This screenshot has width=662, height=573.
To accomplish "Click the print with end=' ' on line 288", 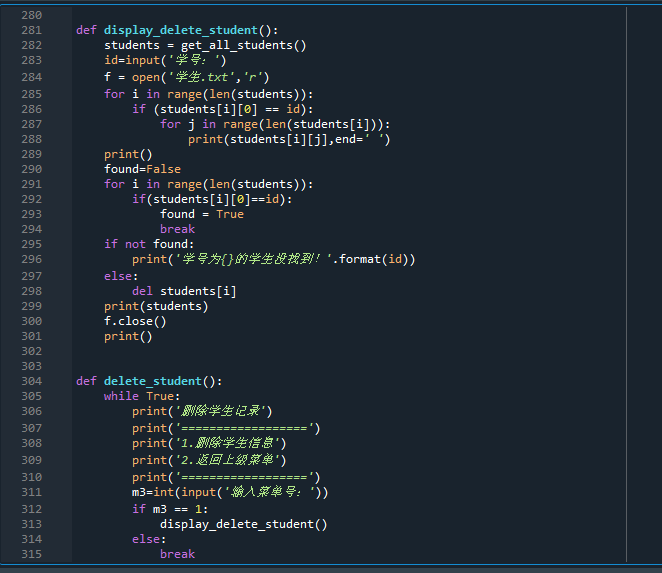I will [x=289, y=139].
